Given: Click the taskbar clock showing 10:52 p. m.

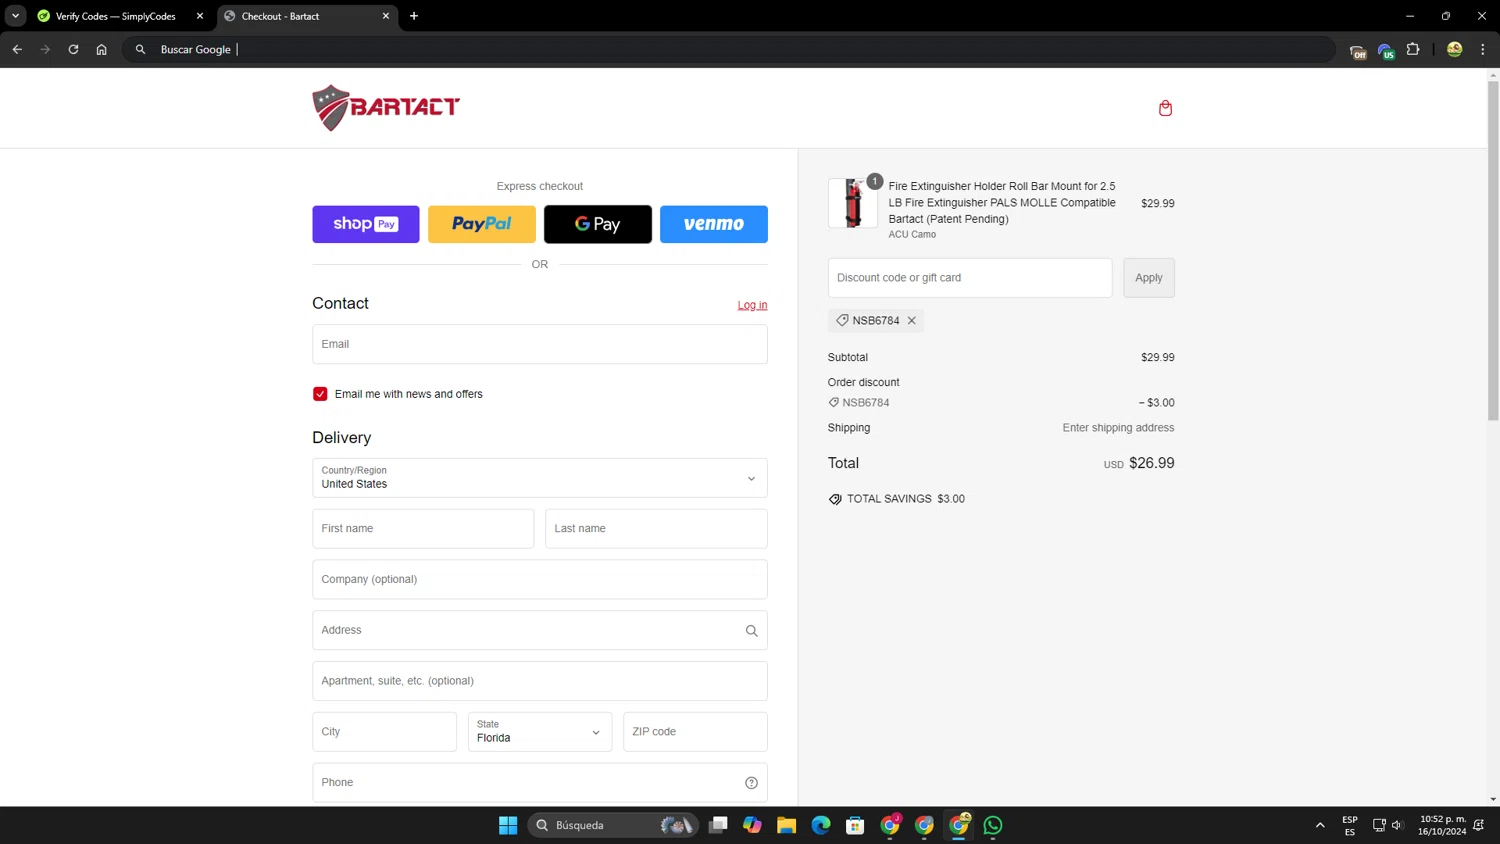Looking at the screenshot, I should 1442,825.
